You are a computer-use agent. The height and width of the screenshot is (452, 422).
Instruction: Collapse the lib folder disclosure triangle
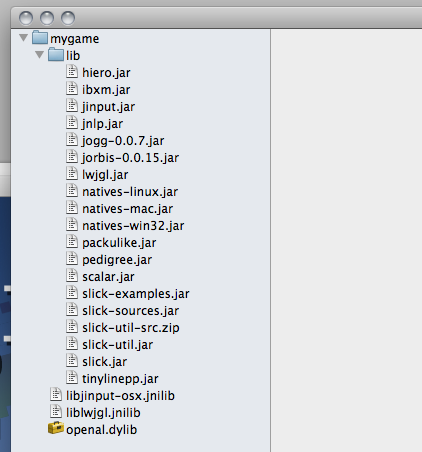pos(39,55)
